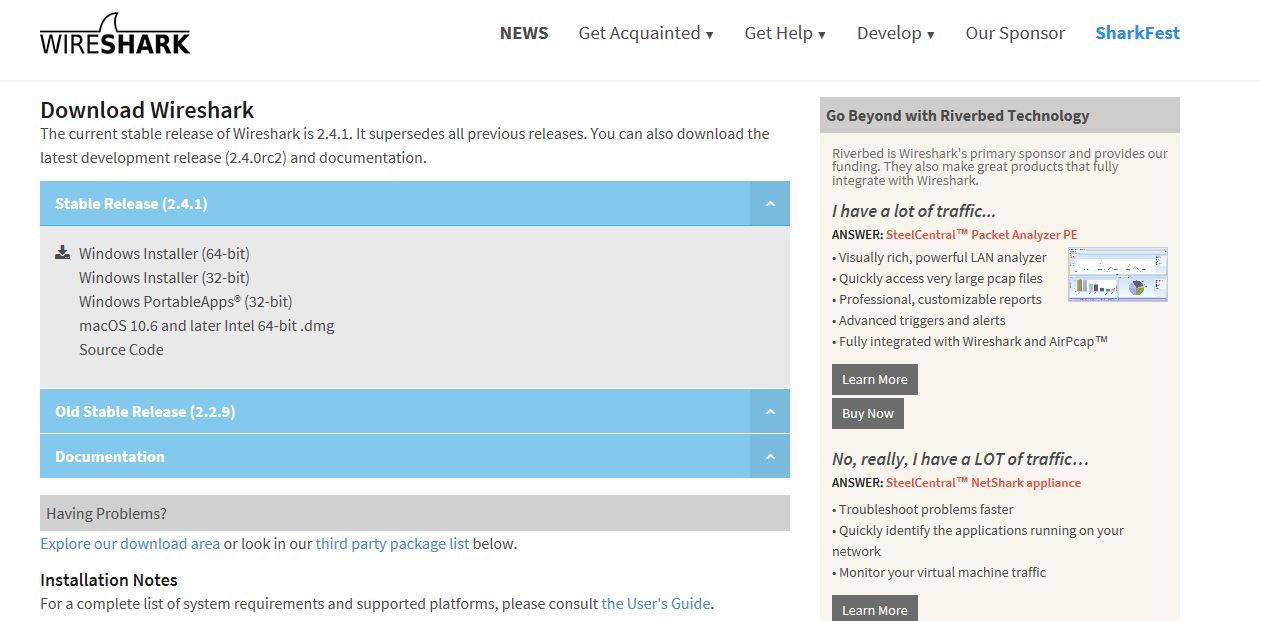Open the third party package list link
The image size is (1261, 621).
[392, 544]
